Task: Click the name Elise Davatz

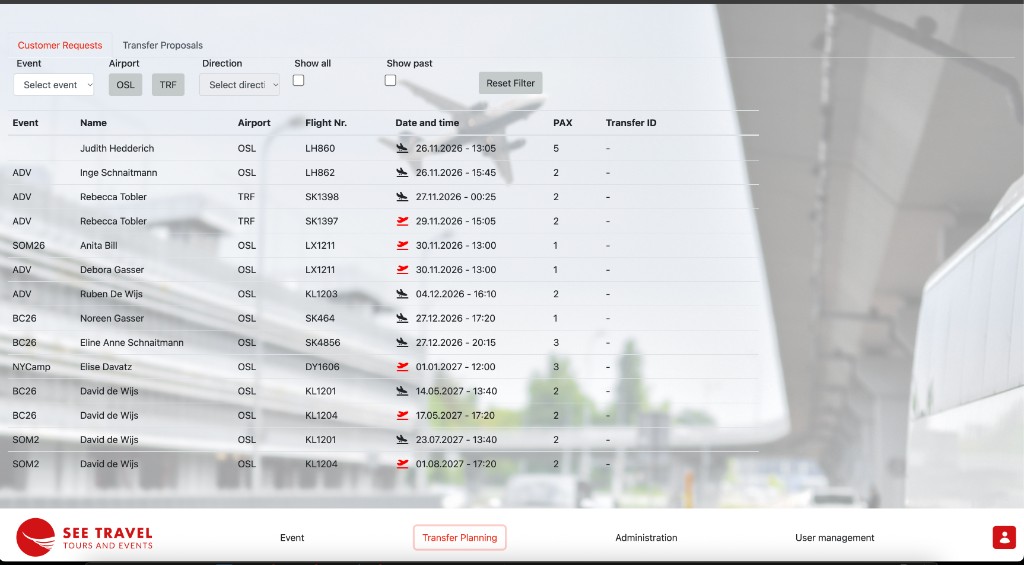Action: [106, 366]
